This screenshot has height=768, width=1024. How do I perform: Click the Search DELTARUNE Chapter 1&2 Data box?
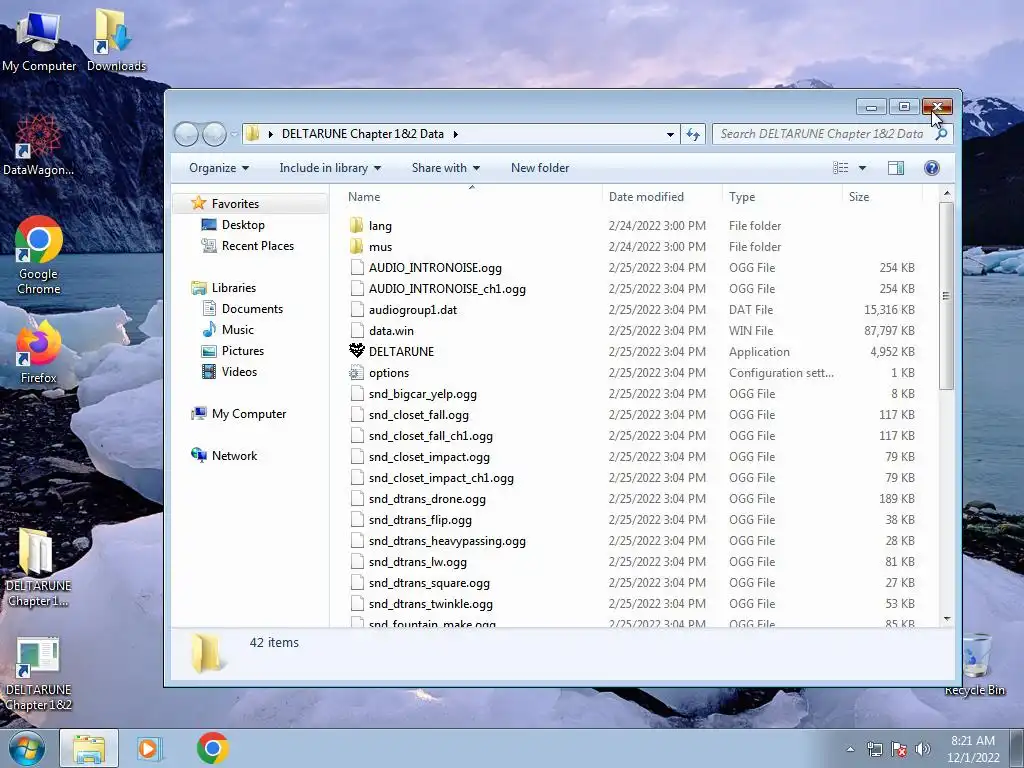pyautogui.click(x=823, y=134)
